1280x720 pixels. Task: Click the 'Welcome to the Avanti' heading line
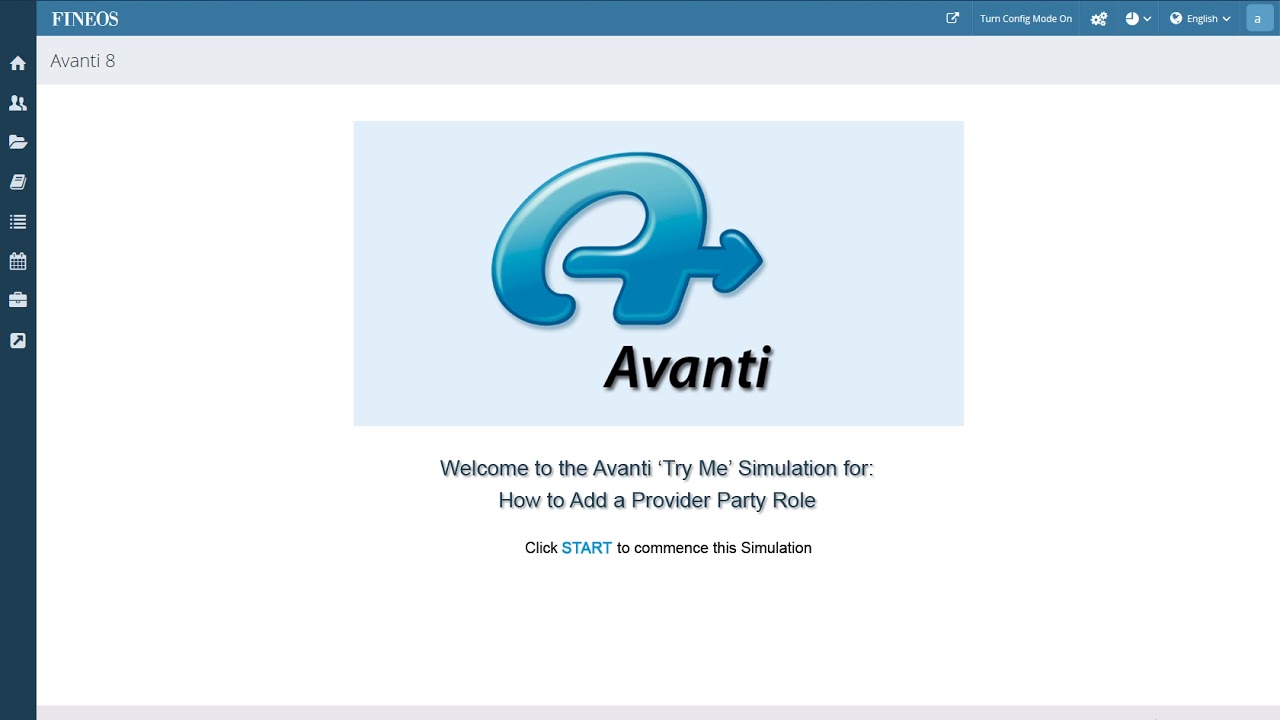coord(657,468)
